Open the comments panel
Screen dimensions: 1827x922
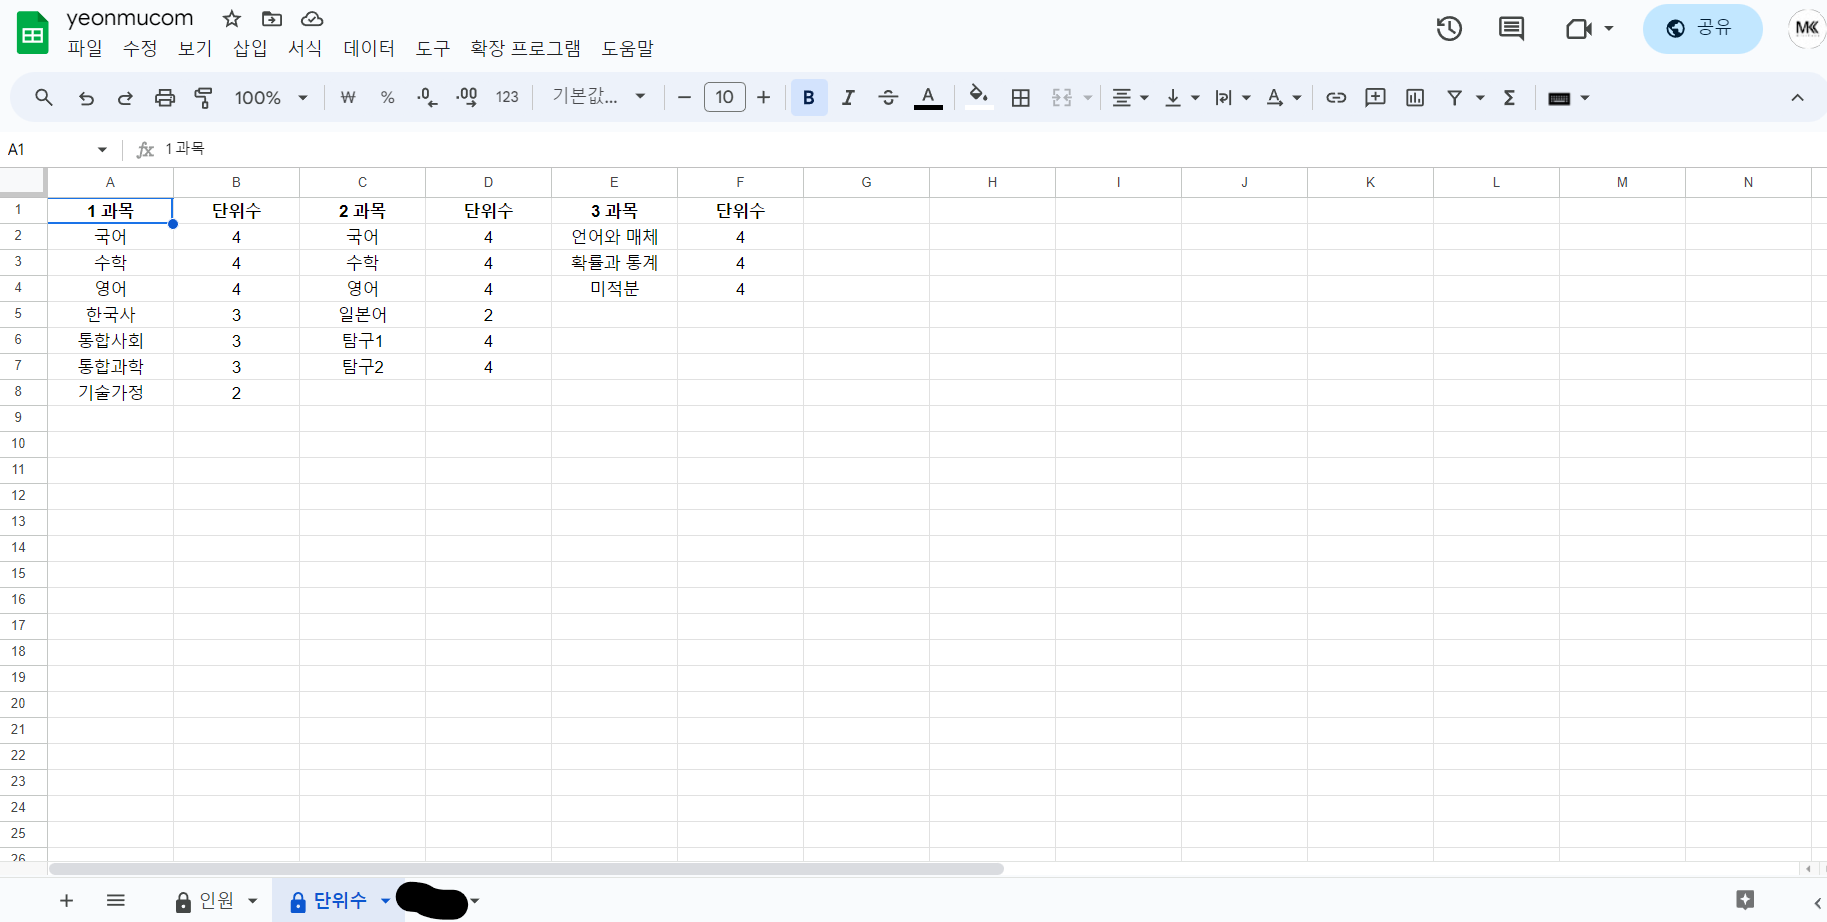tap(1511, 28)
